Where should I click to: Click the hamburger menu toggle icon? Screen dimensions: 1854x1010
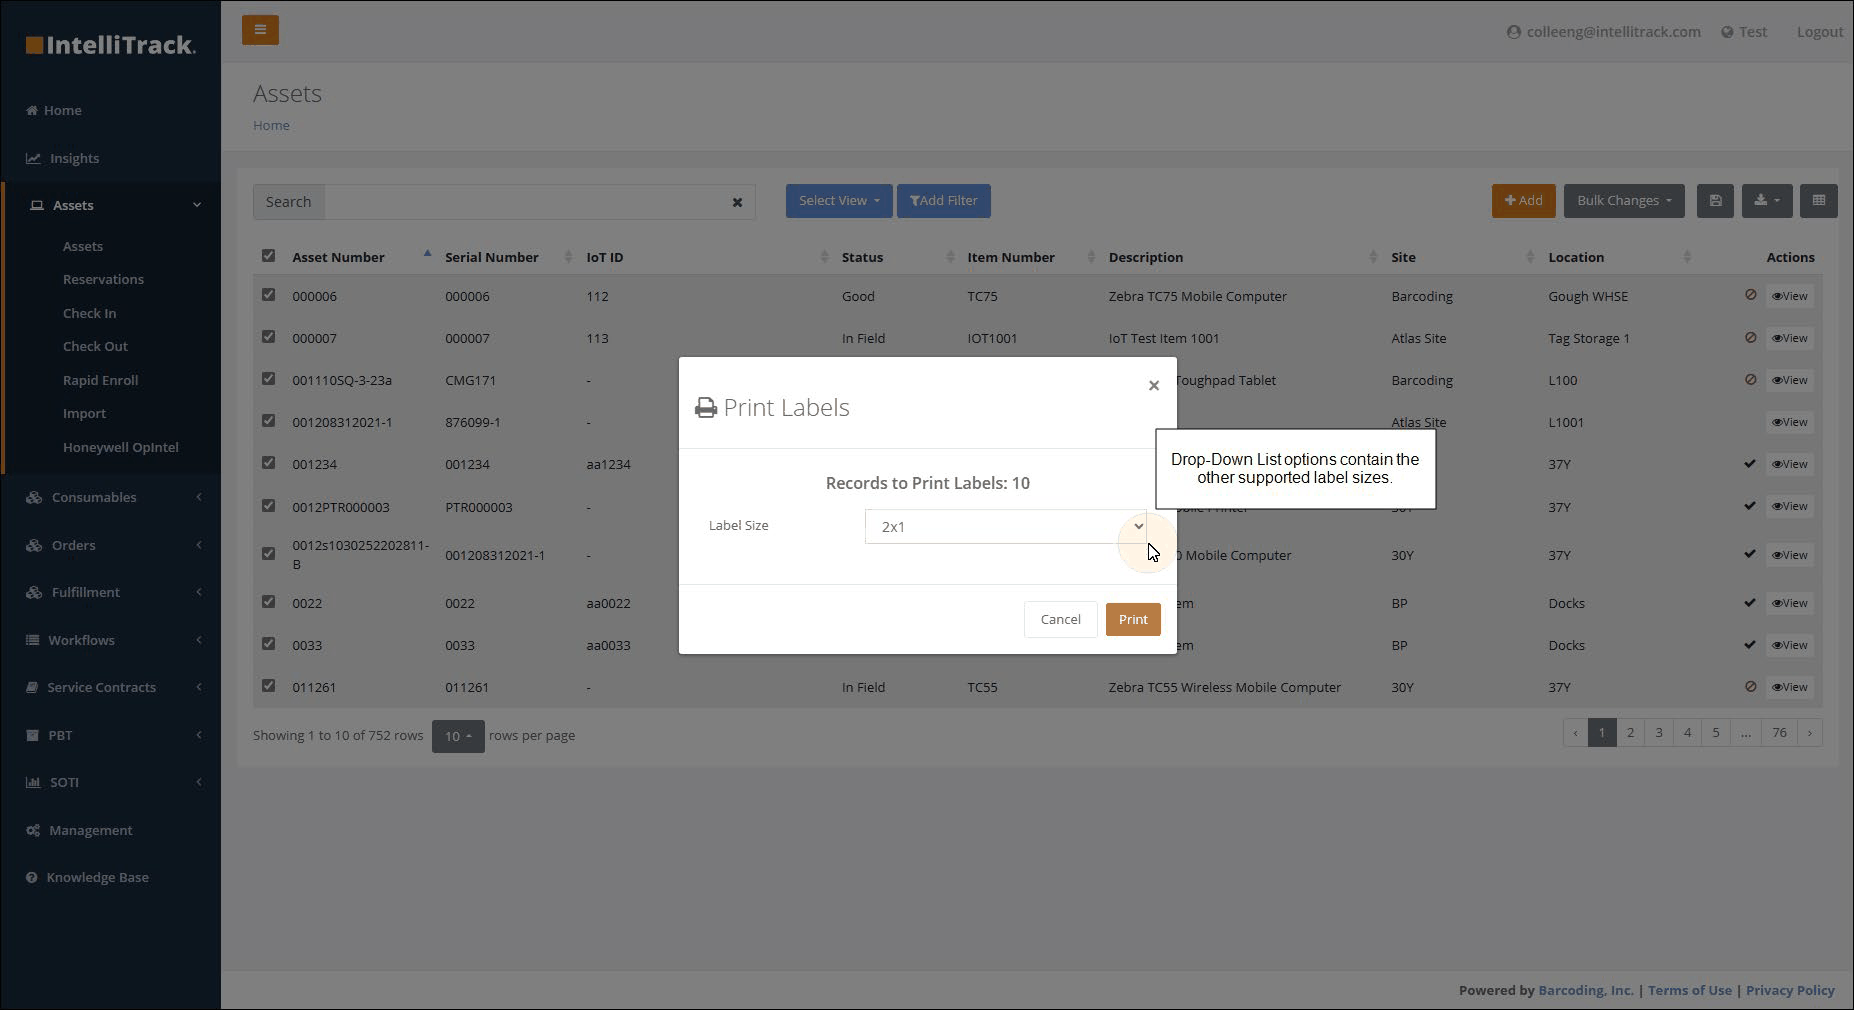260,30
